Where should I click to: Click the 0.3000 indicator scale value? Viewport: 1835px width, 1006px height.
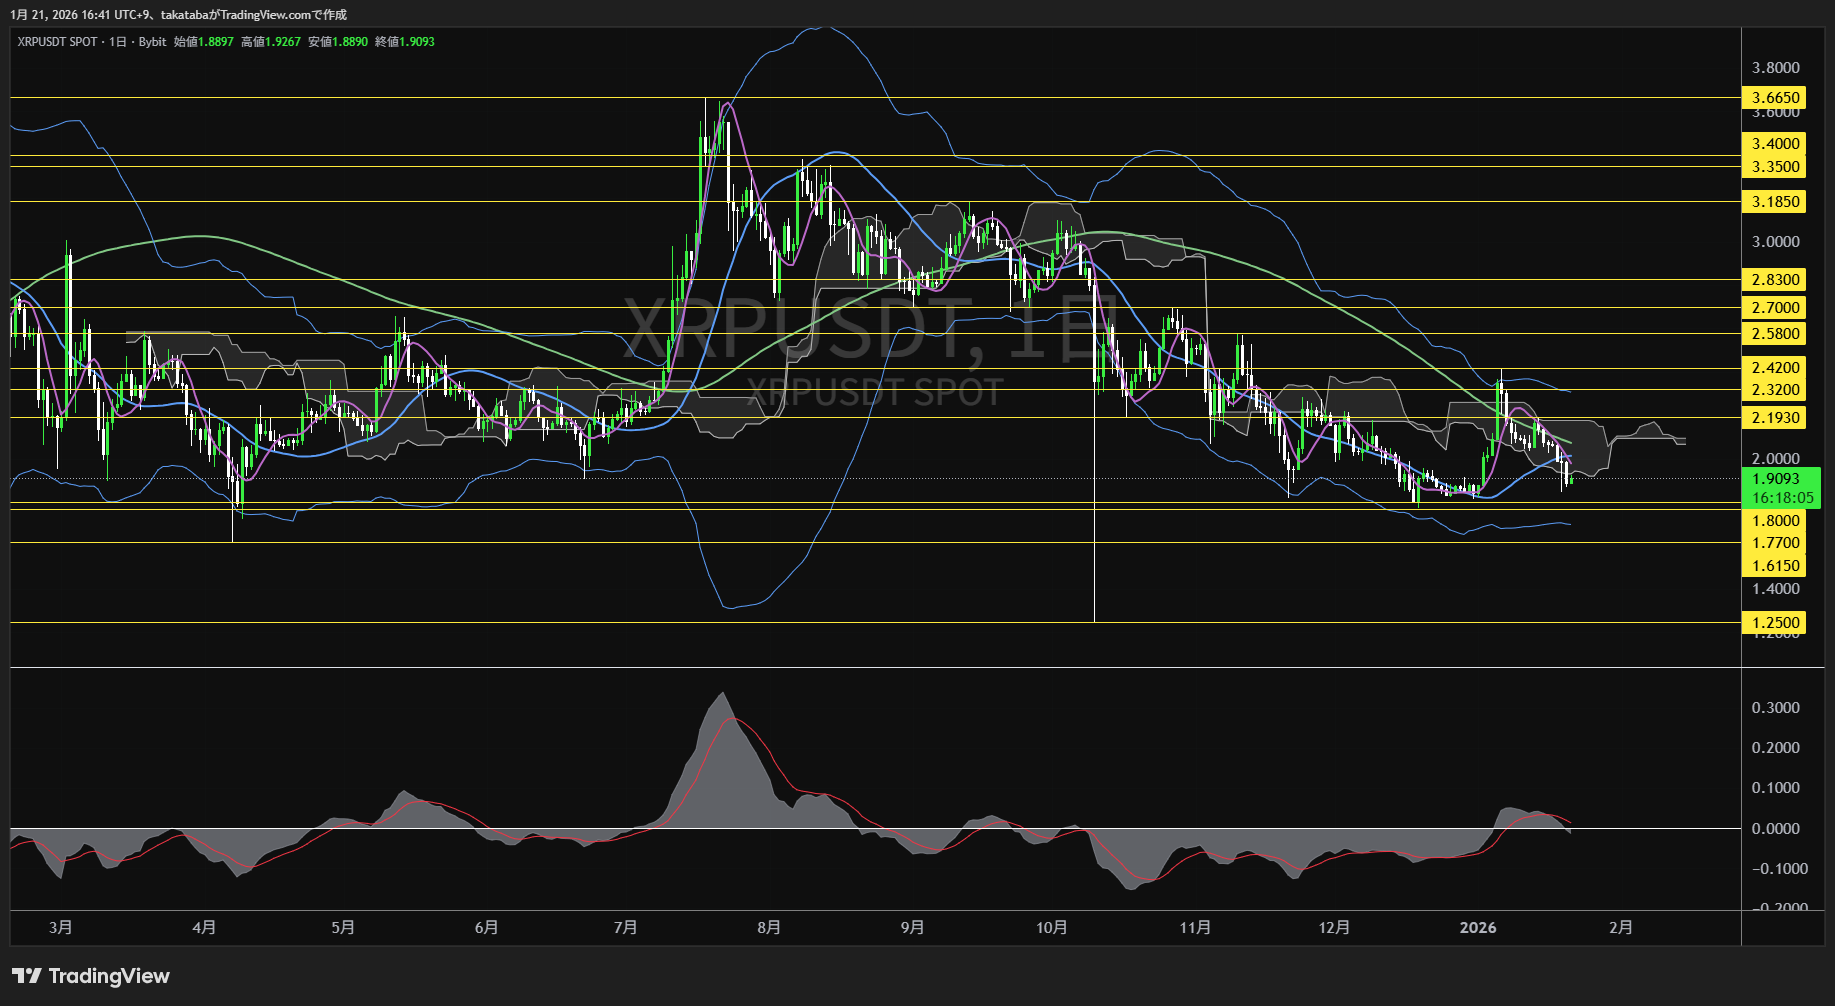click(1775, 708)
